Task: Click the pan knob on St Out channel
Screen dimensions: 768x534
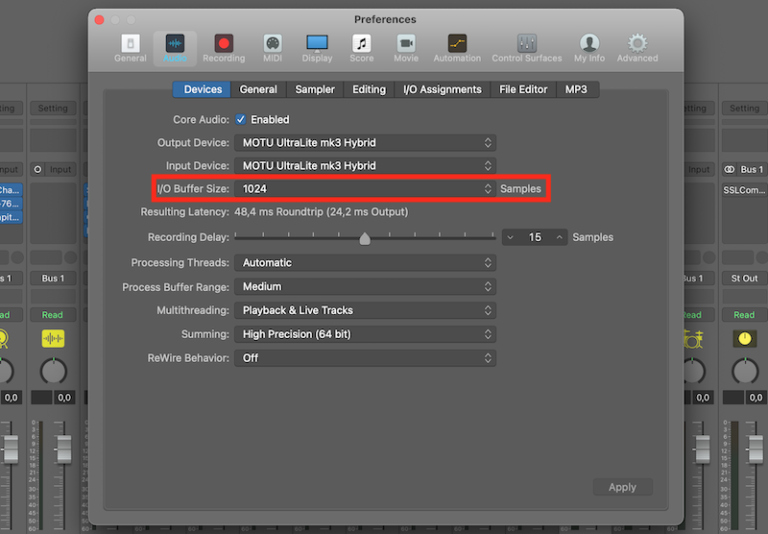Action: pyautogui.click(x=745, y=371)
